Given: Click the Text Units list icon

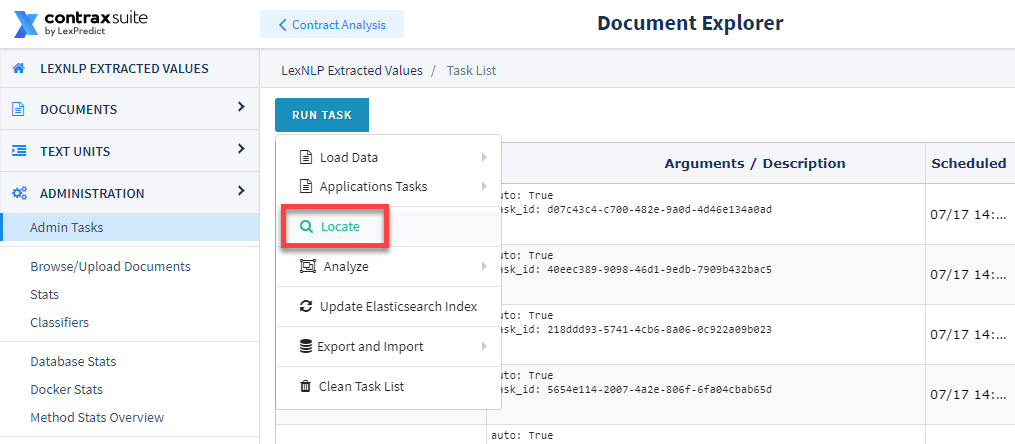Looking at the screenshot, I should point(19,151).
